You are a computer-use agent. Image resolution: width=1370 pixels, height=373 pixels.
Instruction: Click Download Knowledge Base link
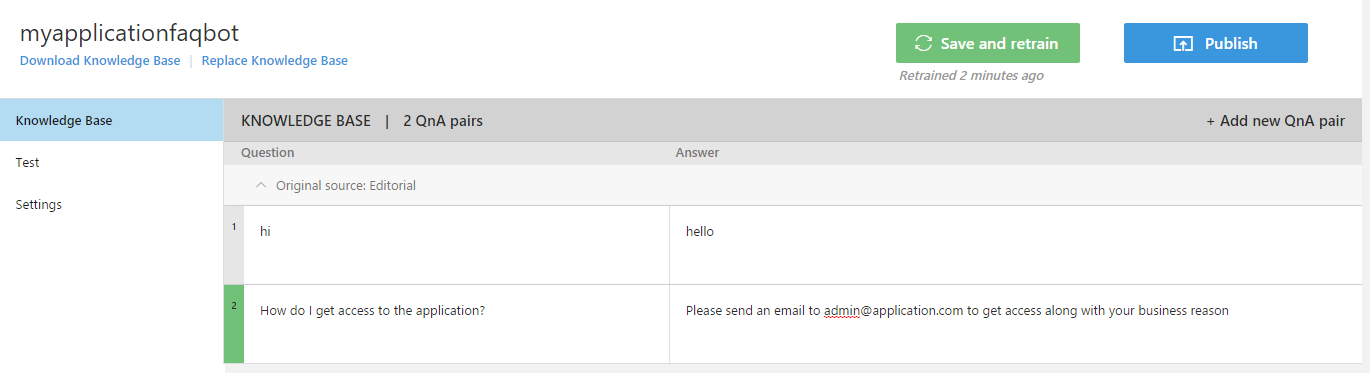[100, 61]
